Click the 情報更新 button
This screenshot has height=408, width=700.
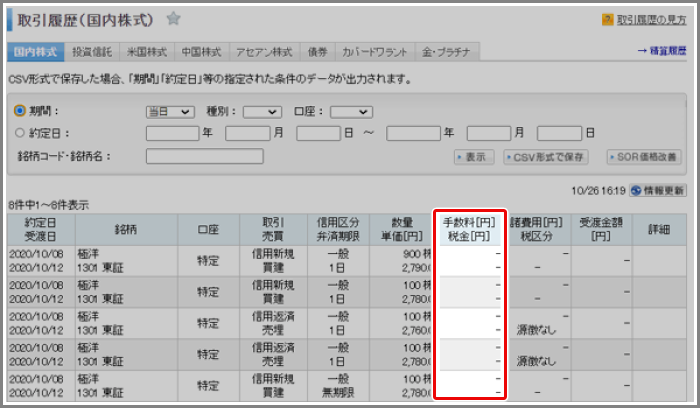[658, 191]
